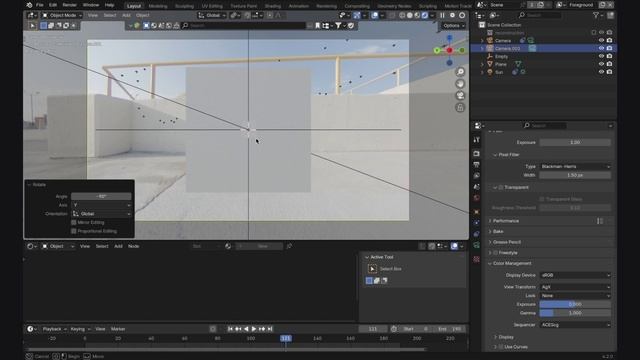Hide Empty via eye icon
640x360 pixels.
click(x=601, y=56)
